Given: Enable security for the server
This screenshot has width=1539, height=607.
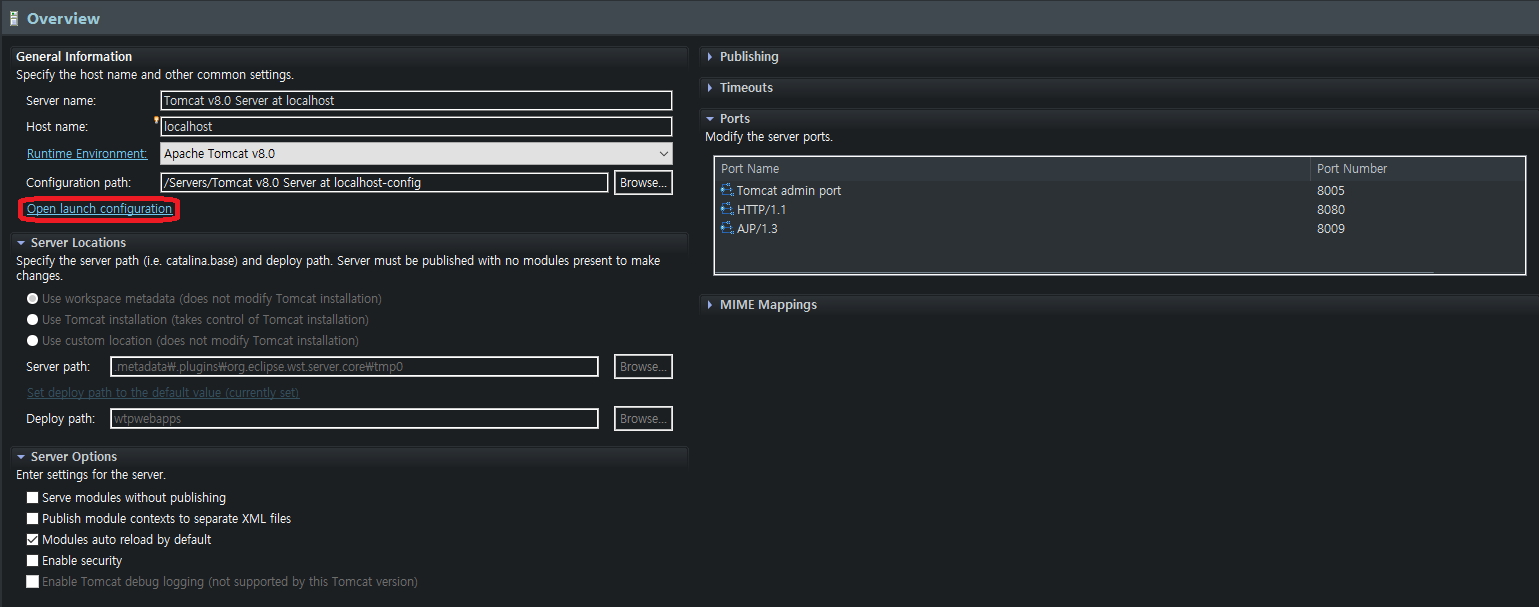Looking at the screenshot, I should [x=32, y=560].
